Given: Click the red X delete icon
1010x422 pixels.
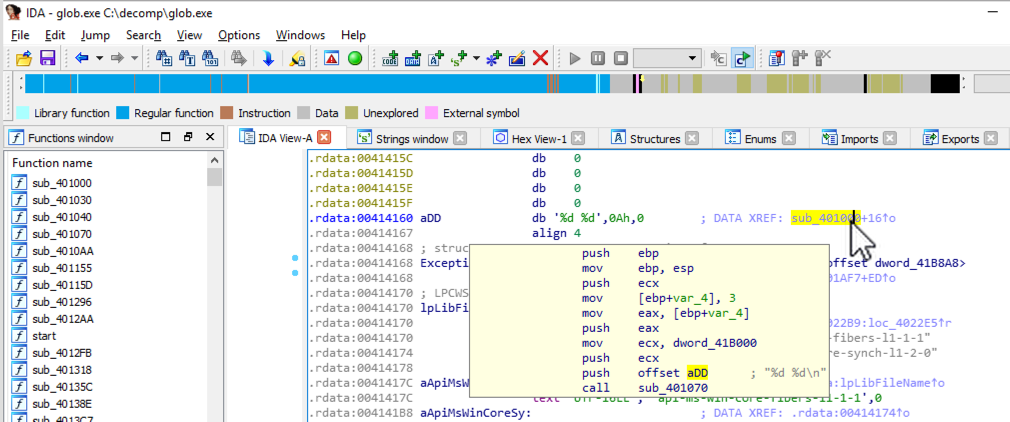Looking at the screenshot, I should [x=540, y=59].
